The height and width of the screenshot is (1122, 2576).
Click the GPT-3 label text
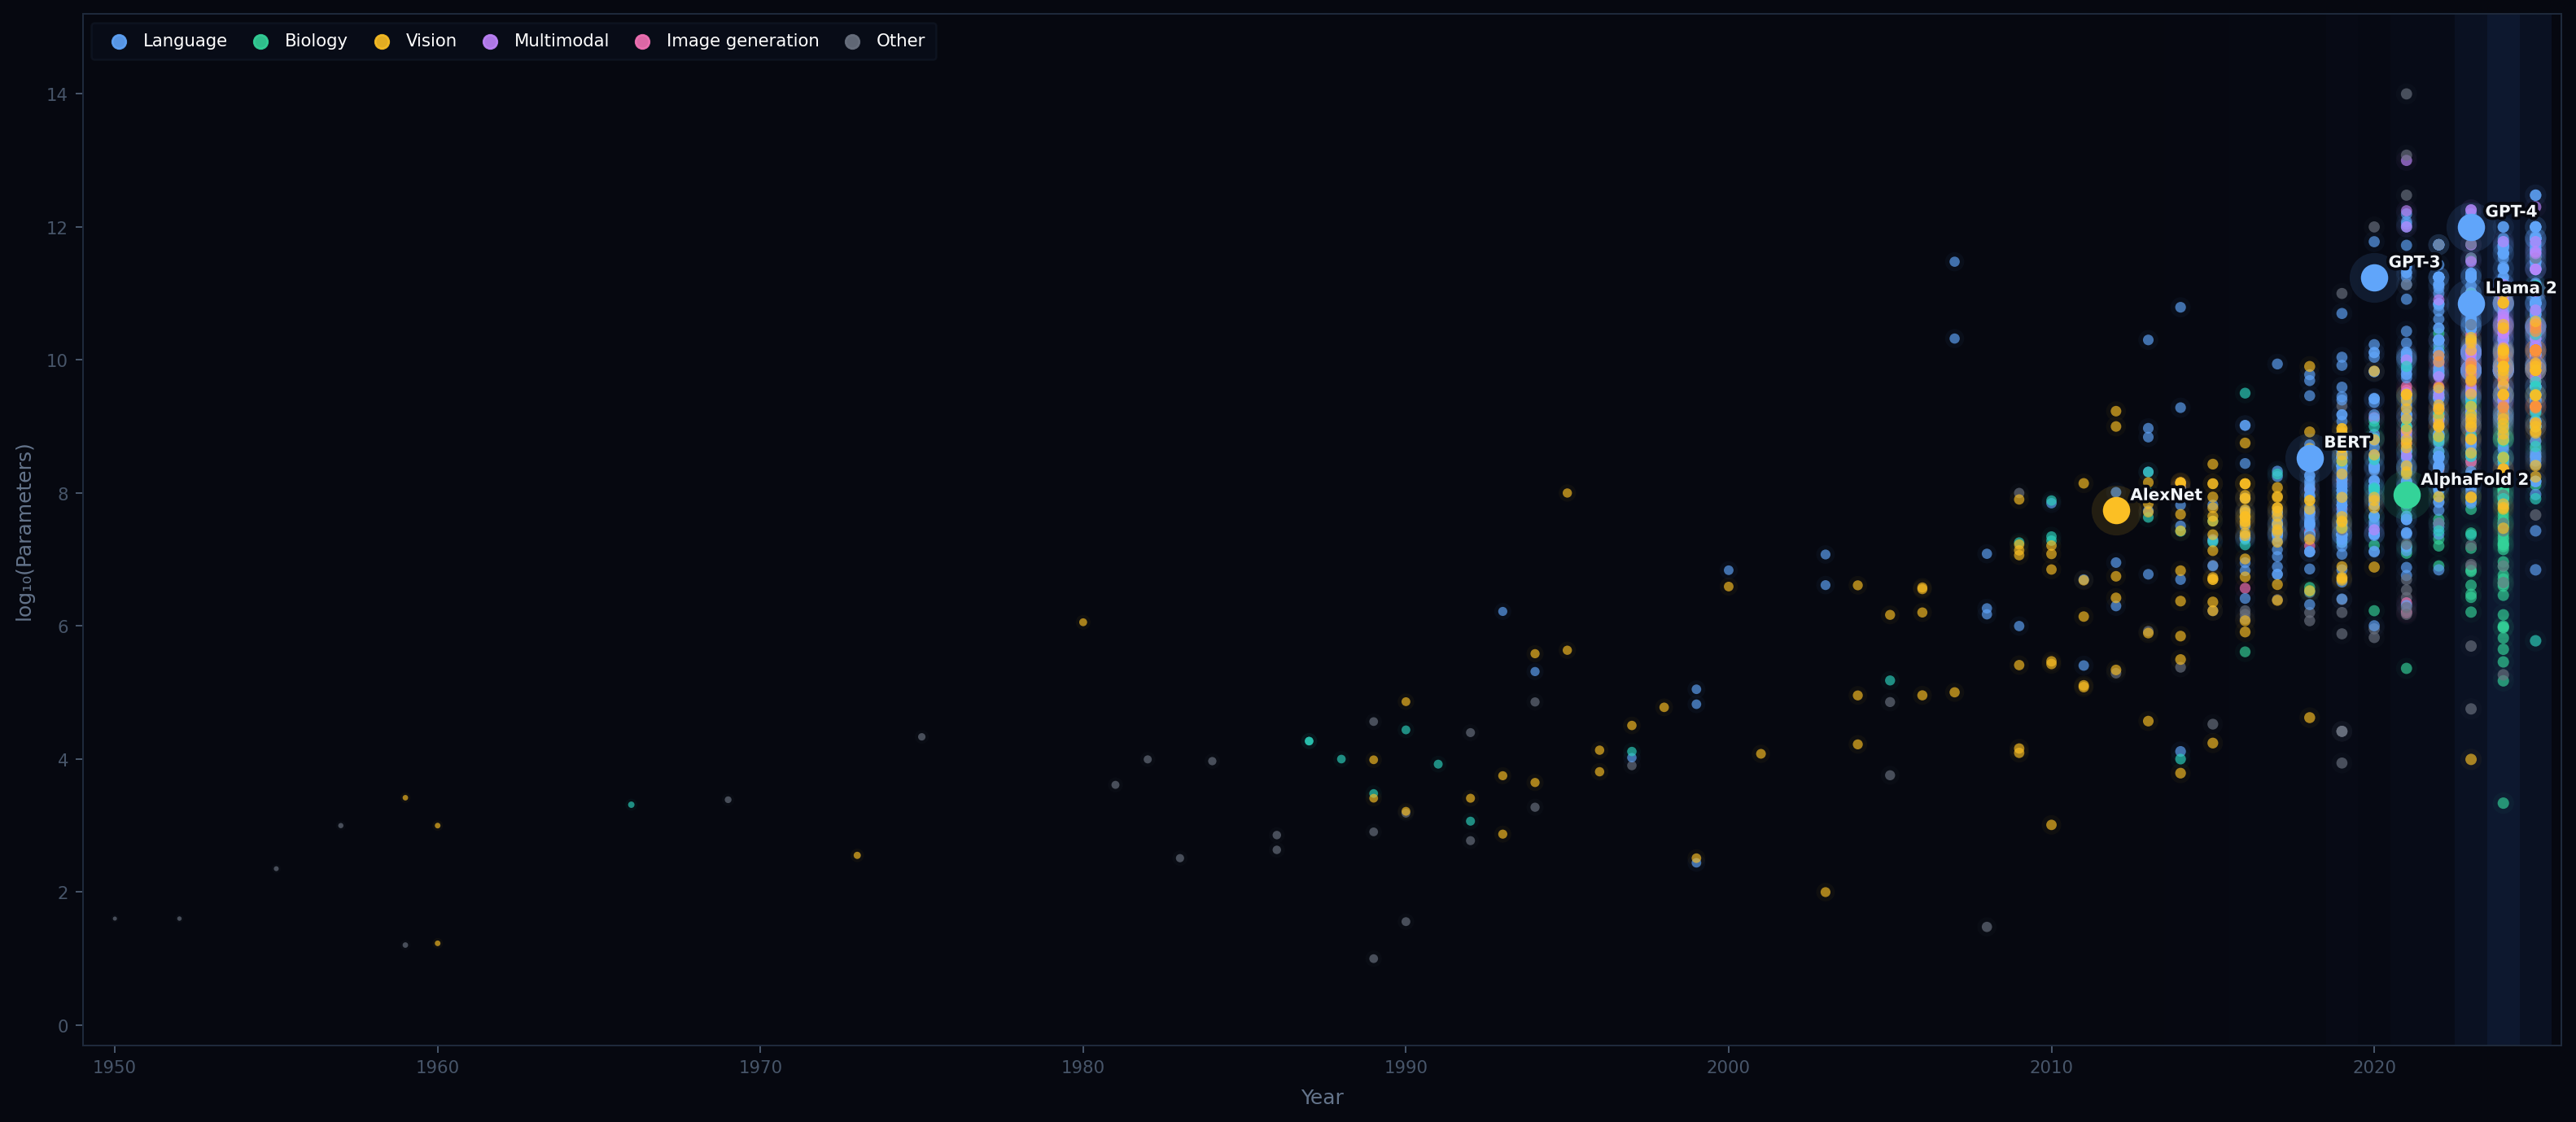coord(2414,261)
